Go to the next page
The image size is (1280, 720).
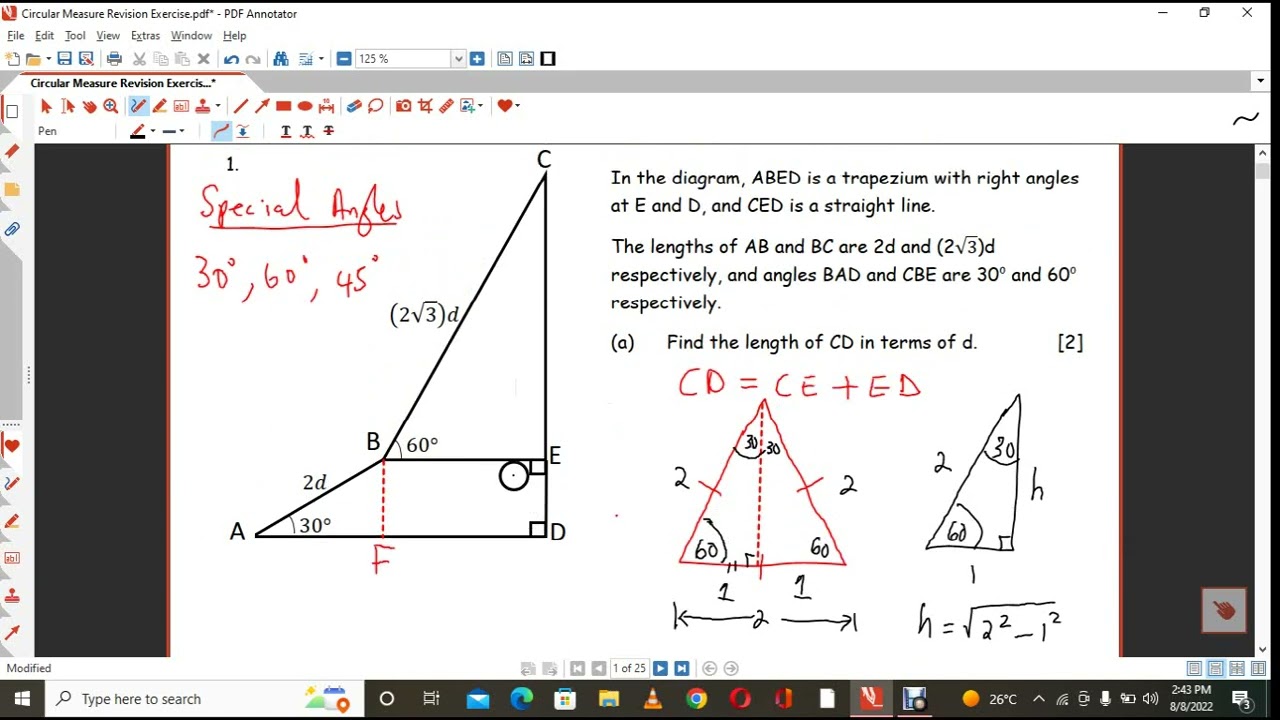660,668
